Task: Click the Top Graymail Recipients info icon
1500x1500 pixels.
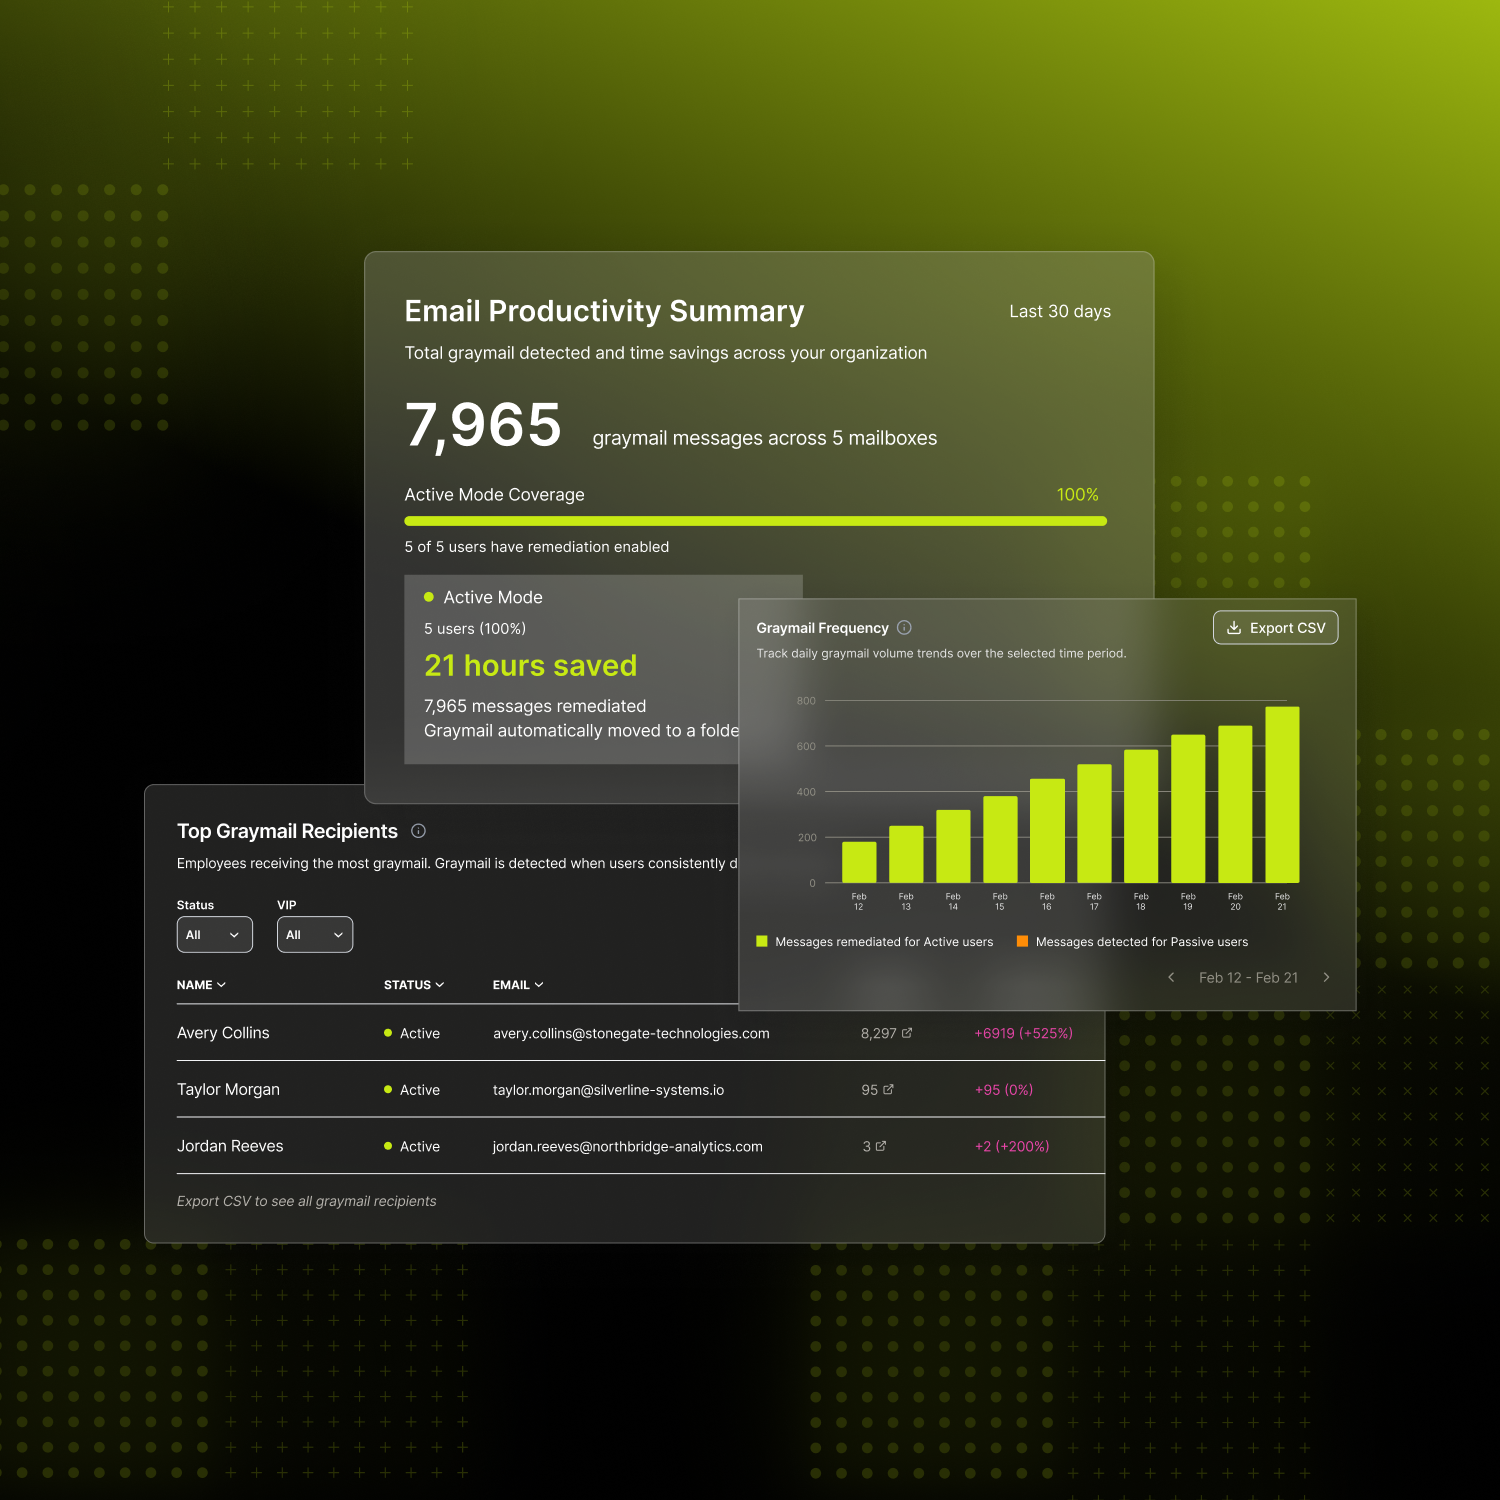Action: pos(419,831)
